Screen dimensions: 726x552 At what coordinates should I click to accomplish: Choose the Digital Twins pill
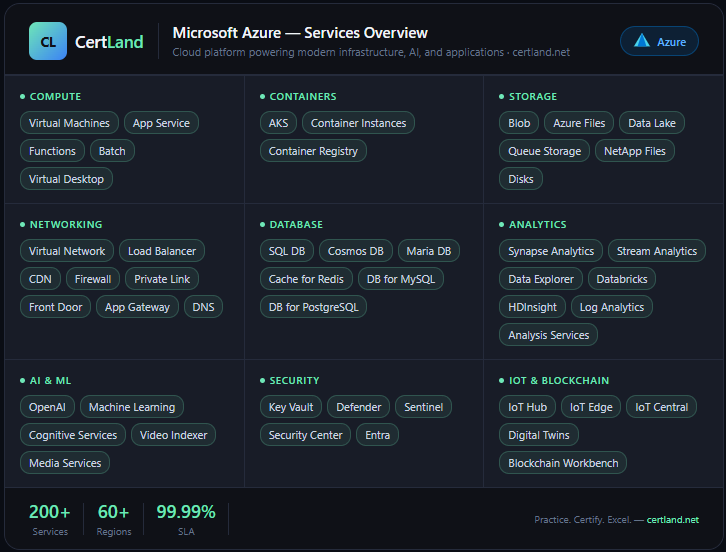(x=539, y=435)
